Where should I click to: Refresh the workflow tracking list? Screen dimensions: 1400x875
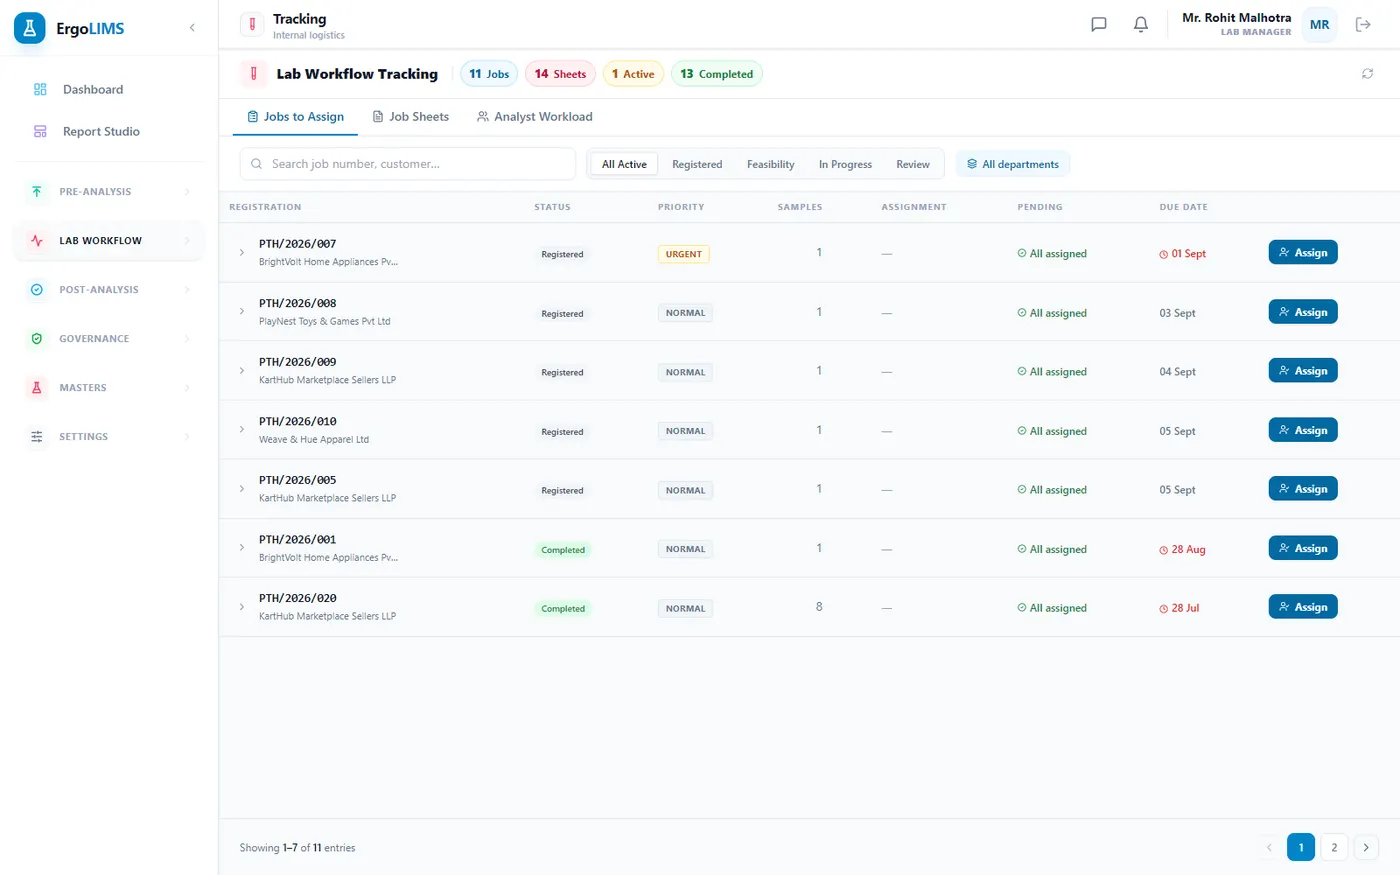[x=1367, y=74]
